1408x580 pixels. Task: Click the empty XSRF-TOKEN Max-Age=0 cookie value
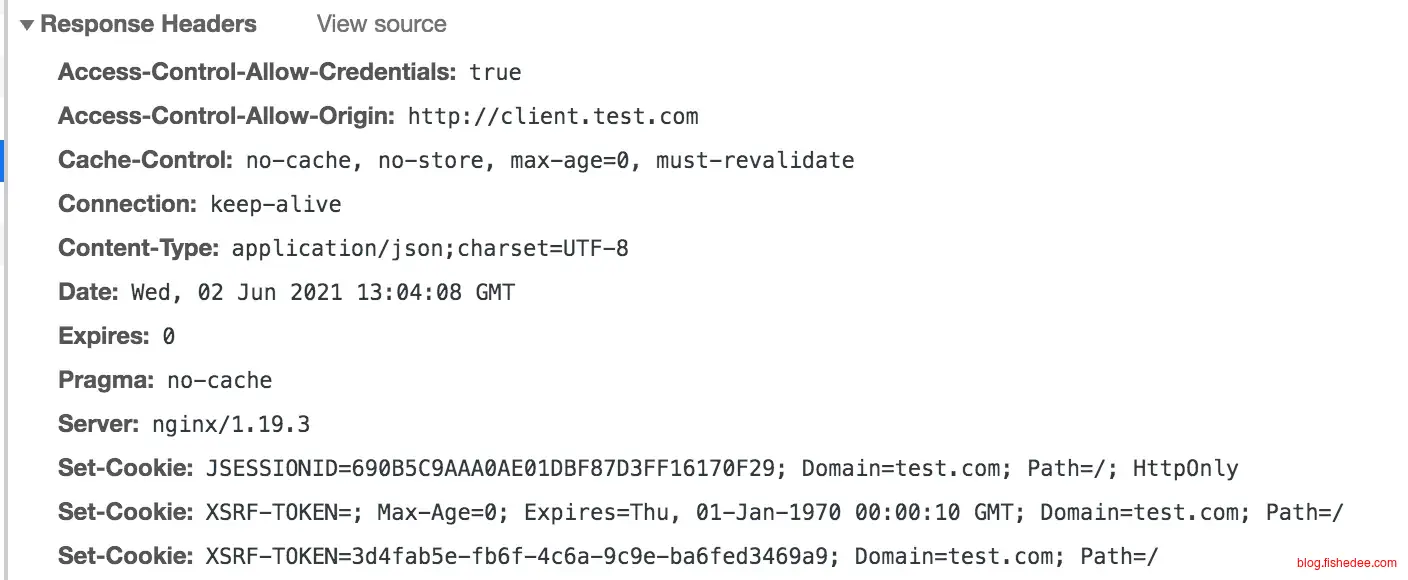click(774, 512)
